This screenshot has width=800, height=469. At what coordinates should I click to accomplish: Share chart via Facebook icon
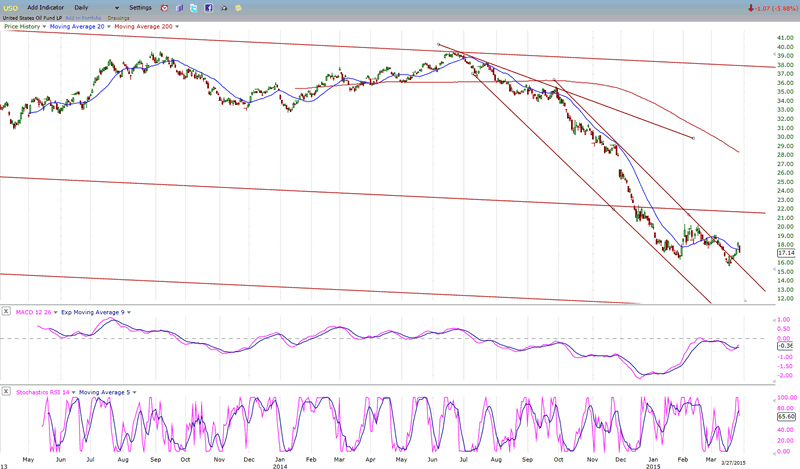[x=208, y=7]
